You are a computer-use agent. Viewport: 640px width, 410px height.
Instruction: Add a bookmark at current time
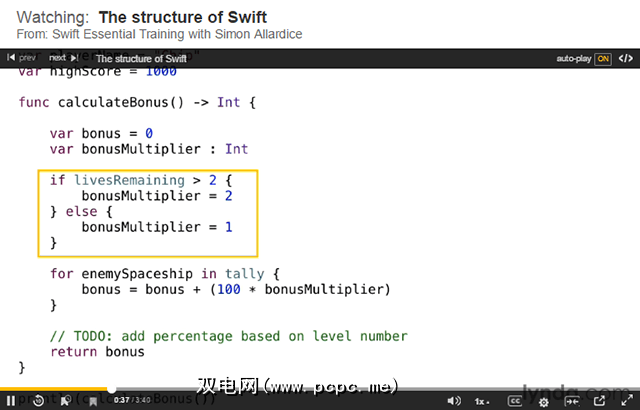[x=93, y=401]
